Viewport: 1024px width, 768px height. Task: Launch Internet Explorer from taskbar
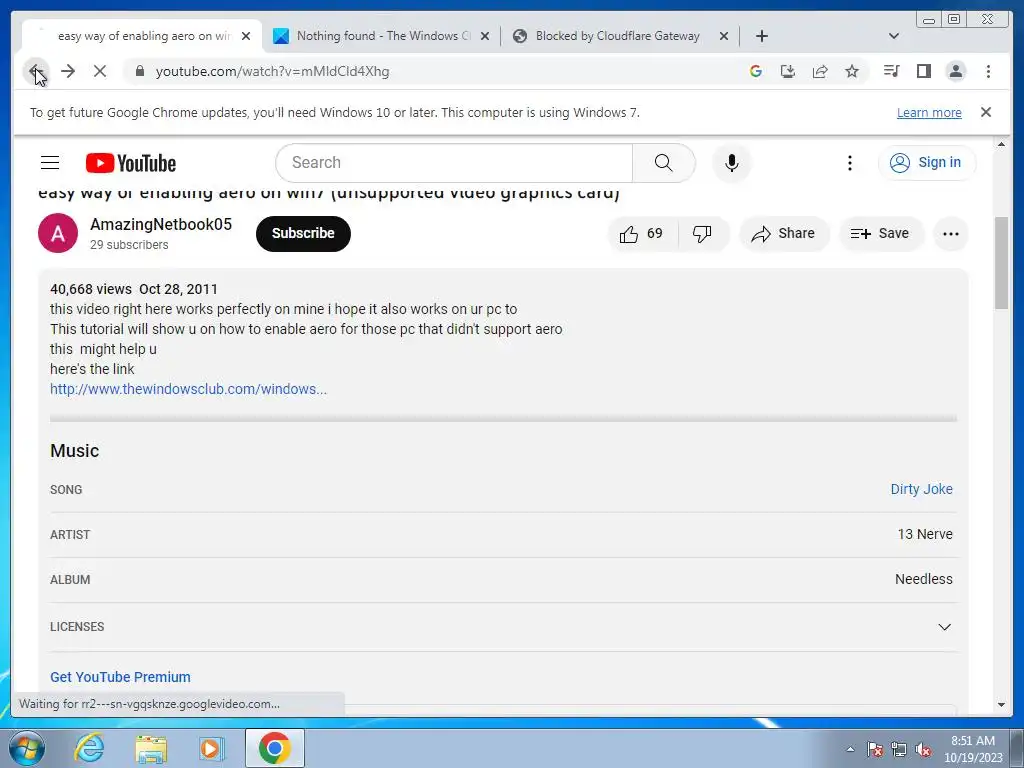(89, 748)
